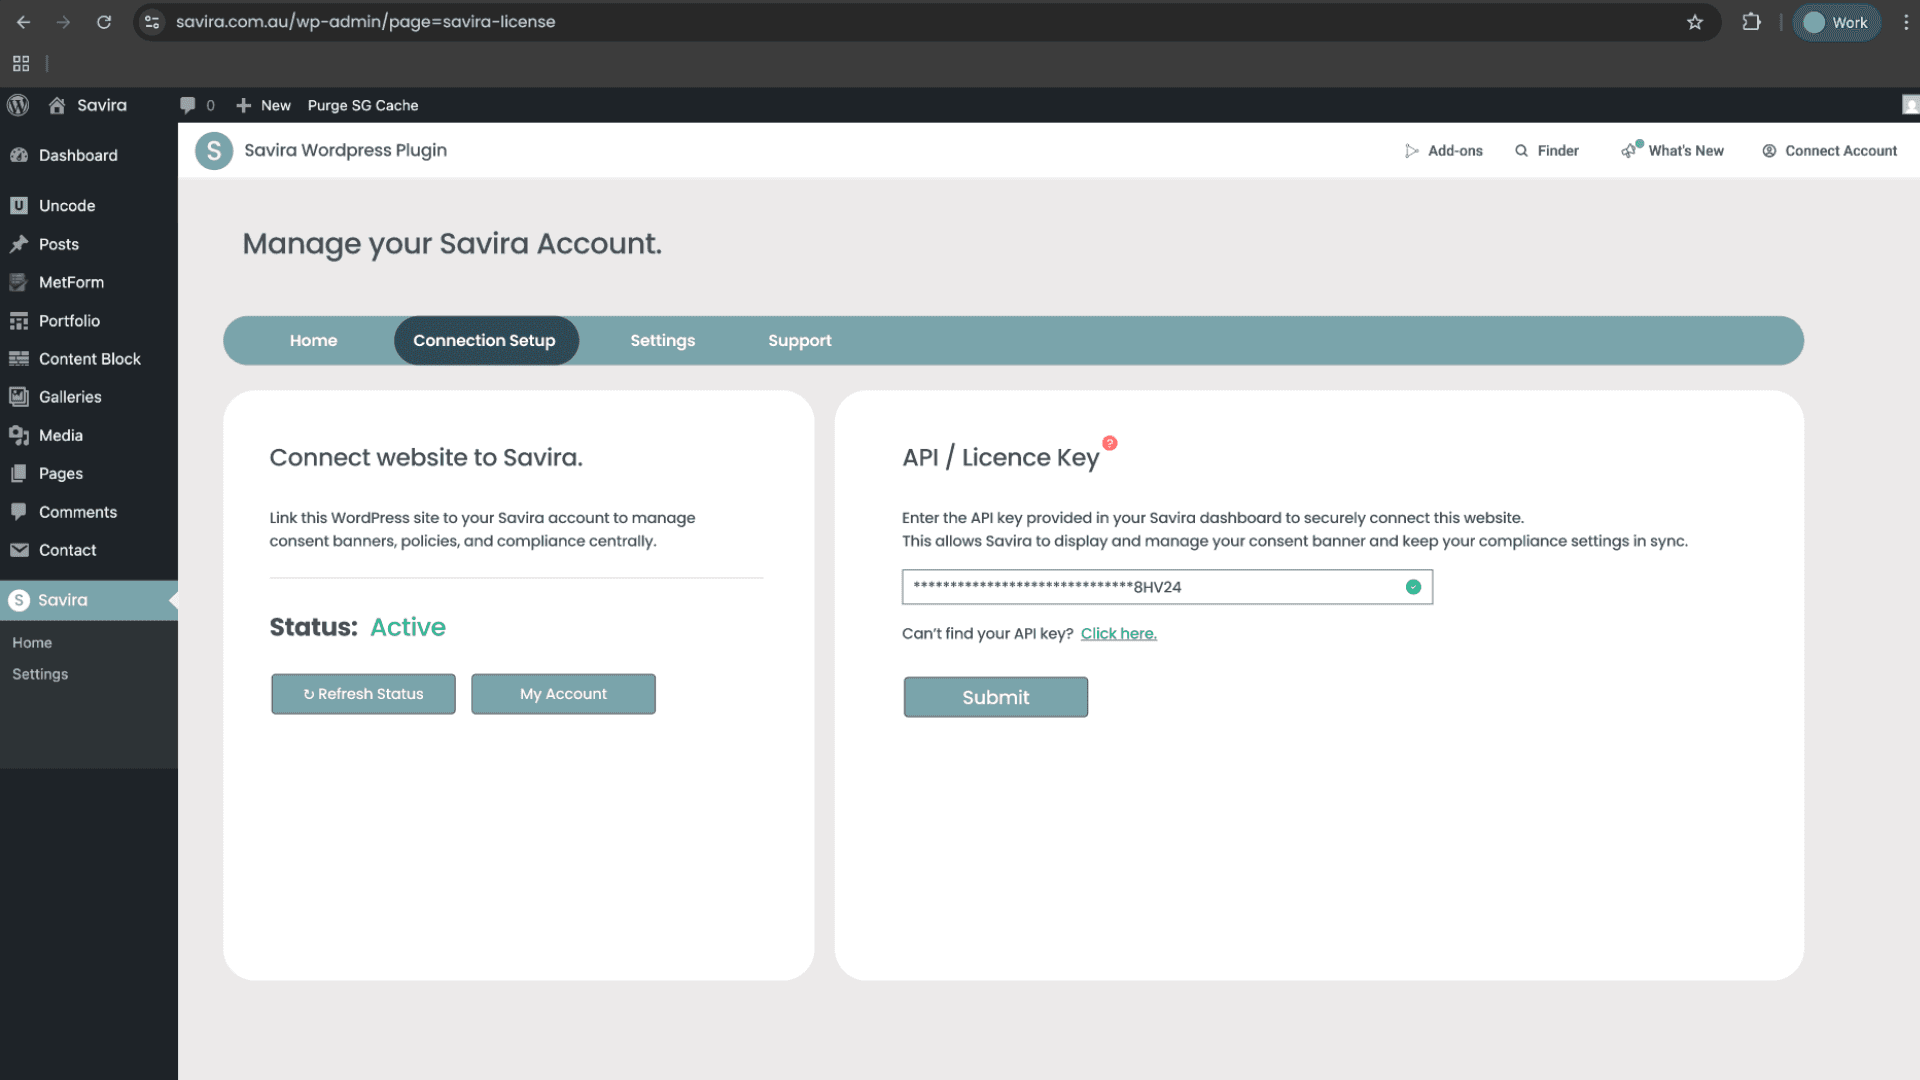Open the apps grid in the bookmarks bar
1920x1080 pixels.
[x=21, y=64]
